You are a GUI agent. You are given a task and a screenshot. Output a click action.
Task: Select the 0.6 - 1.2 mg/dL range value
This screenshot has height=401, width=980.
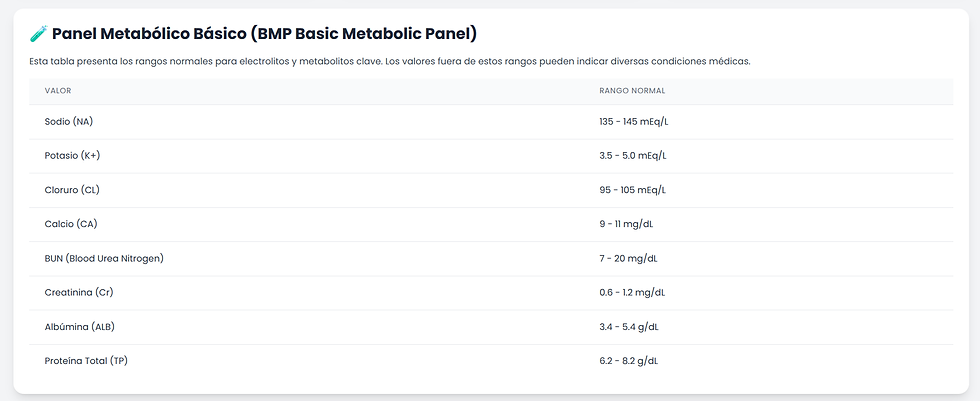point(632,292)
